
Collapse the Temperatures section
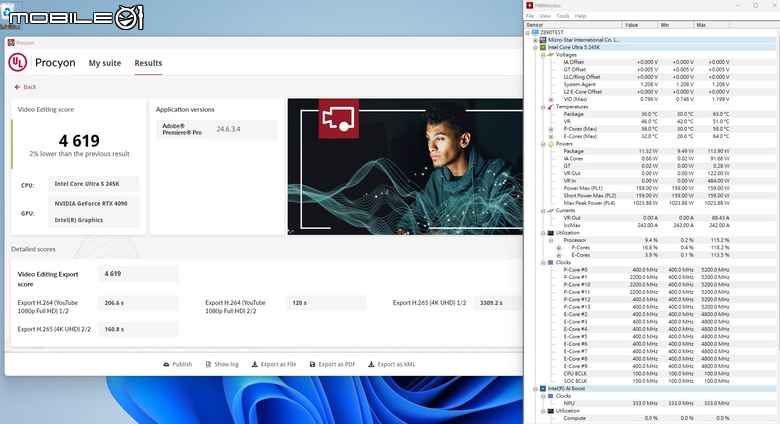[x=543, y=107]
